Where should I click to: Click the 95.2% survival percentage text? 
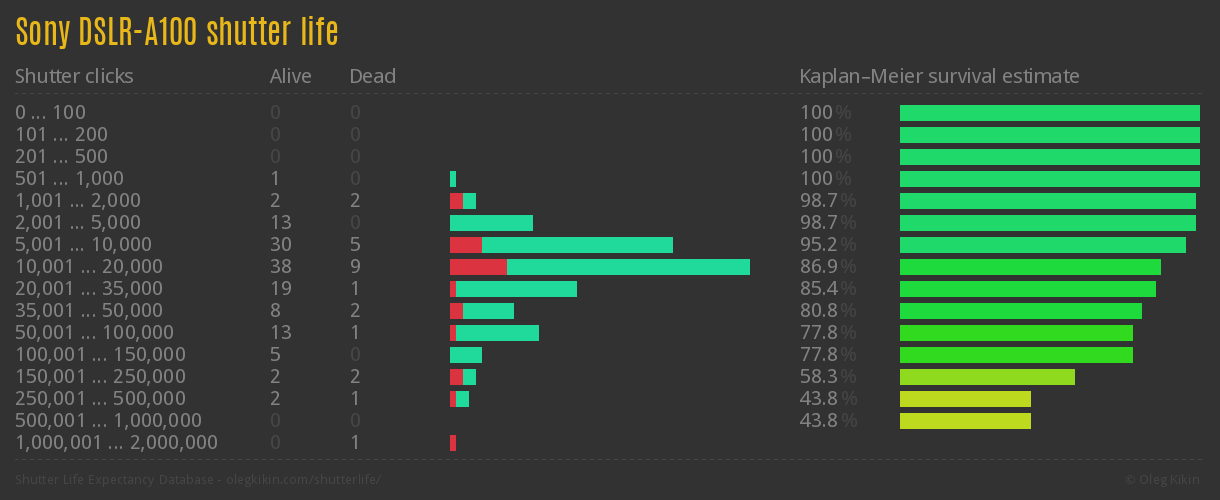[827, 245]
